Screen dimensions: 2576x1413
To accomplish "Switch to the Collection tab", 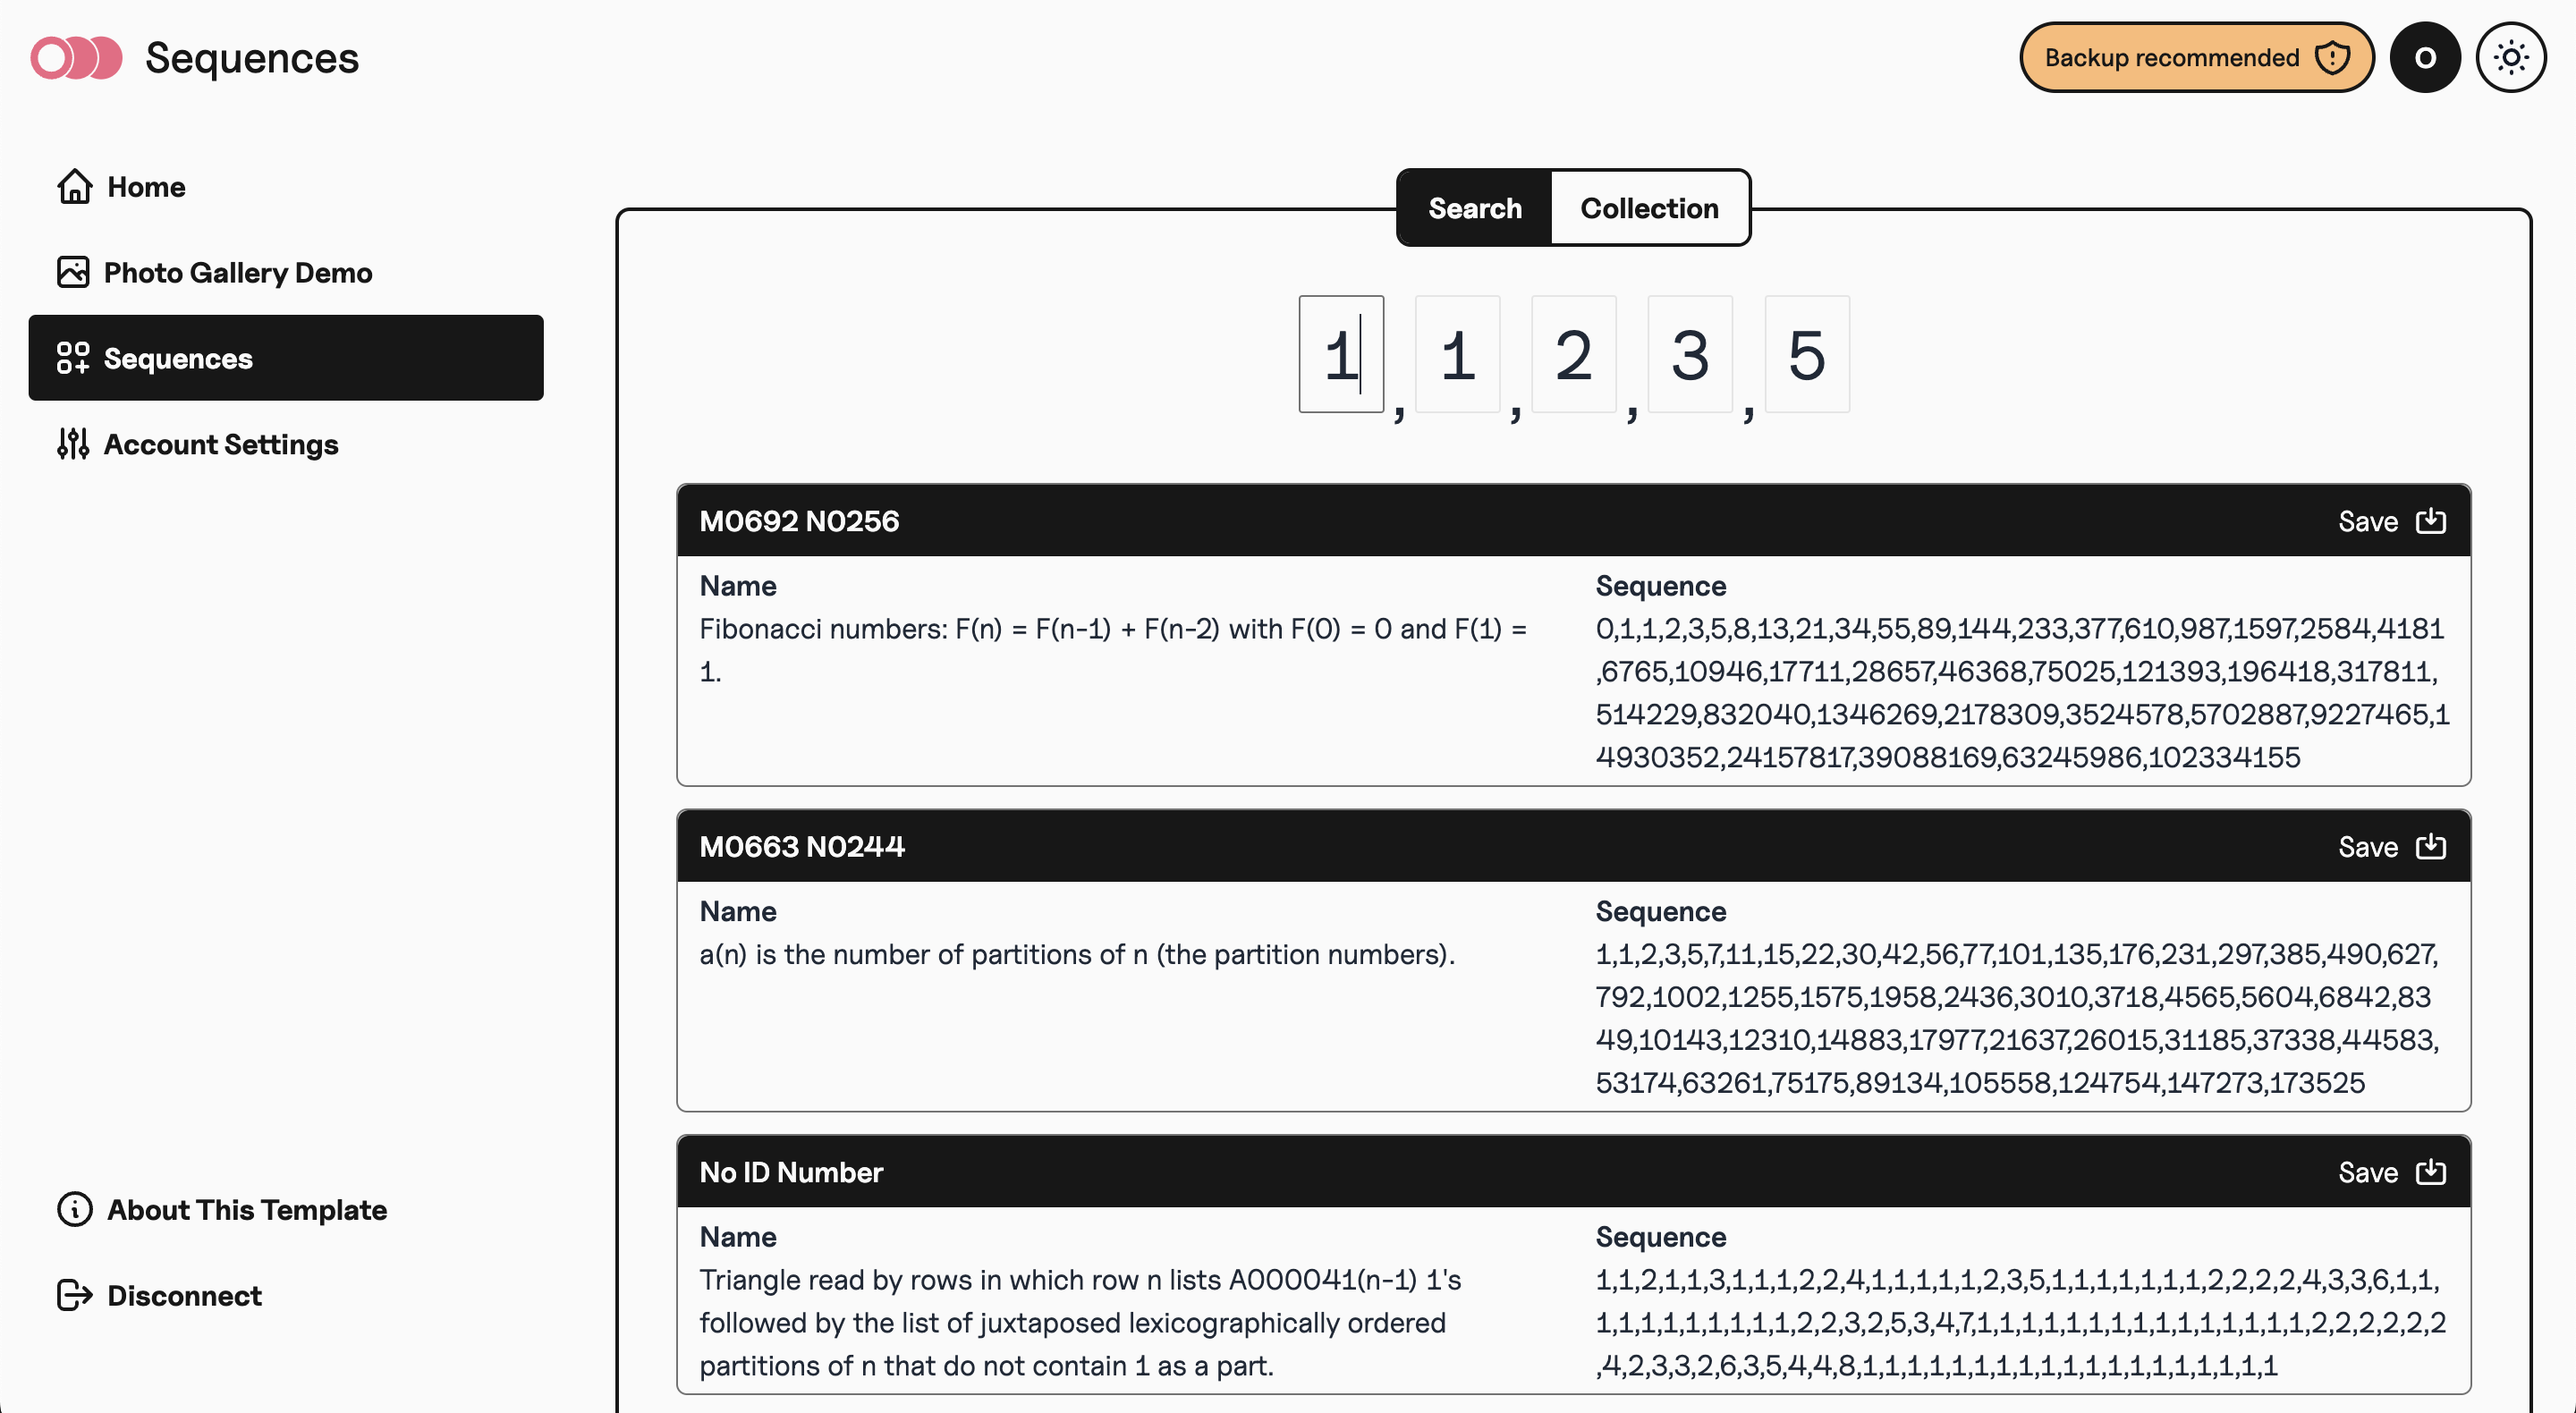I will click(x=1649, y=207).
